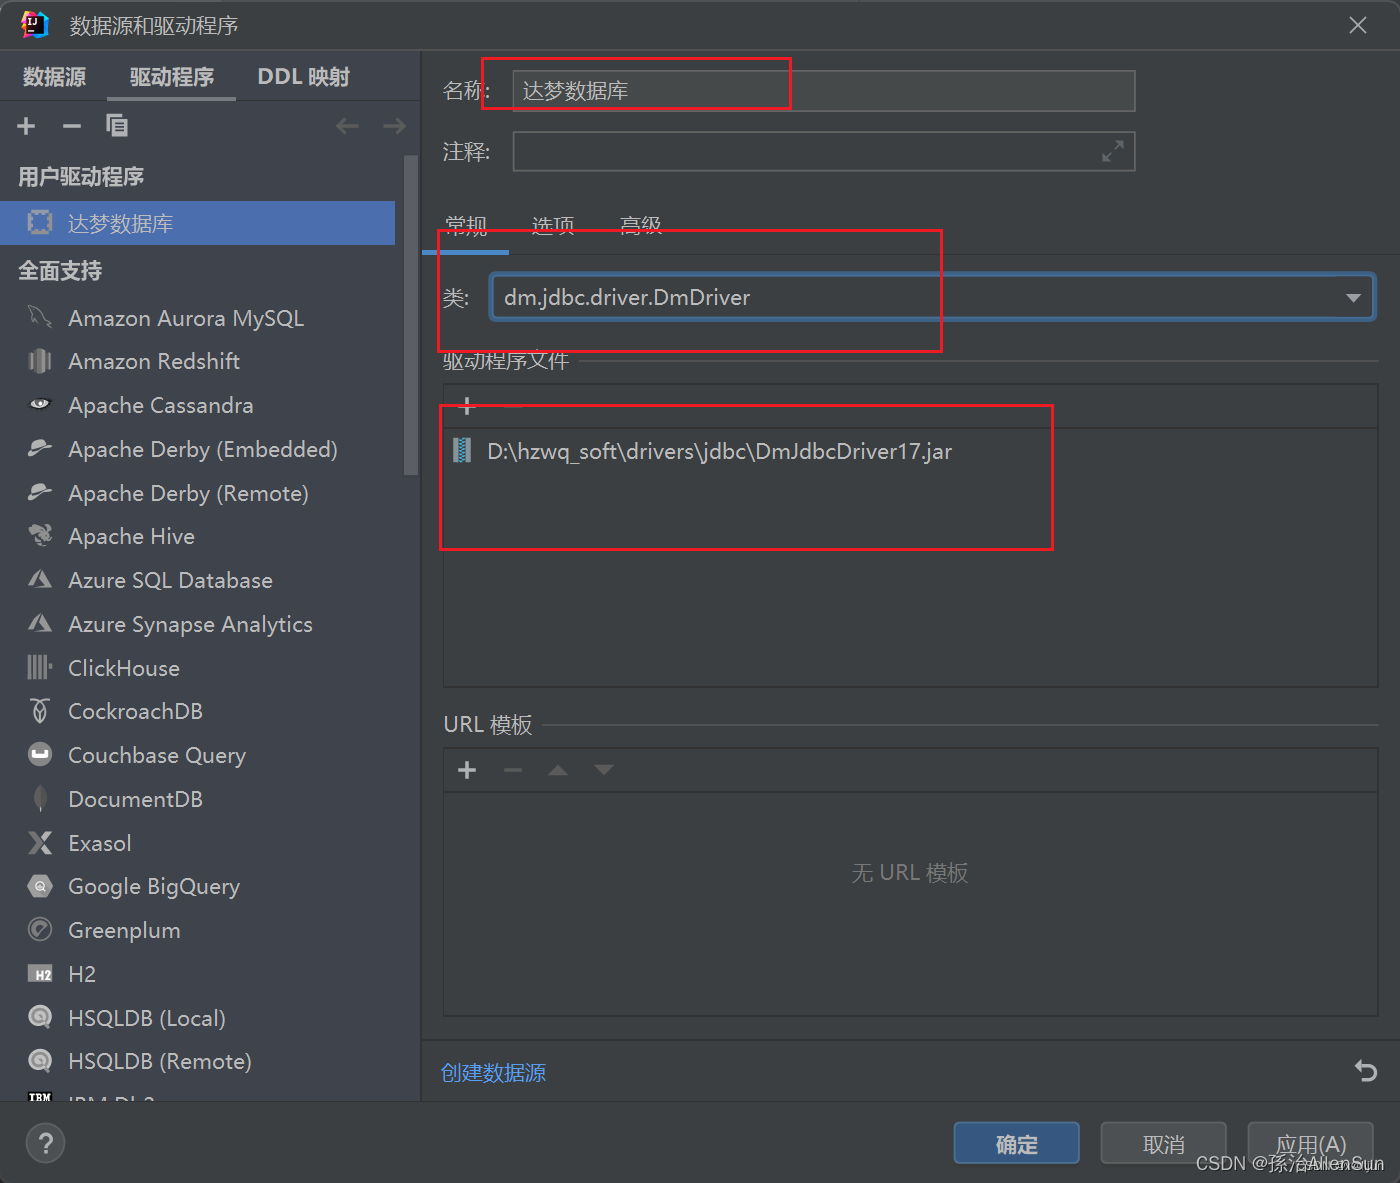The height and width of the screenshot is (1183, 1400).
Task: Open the 常规 settings tab
Action: click(466, 226)
